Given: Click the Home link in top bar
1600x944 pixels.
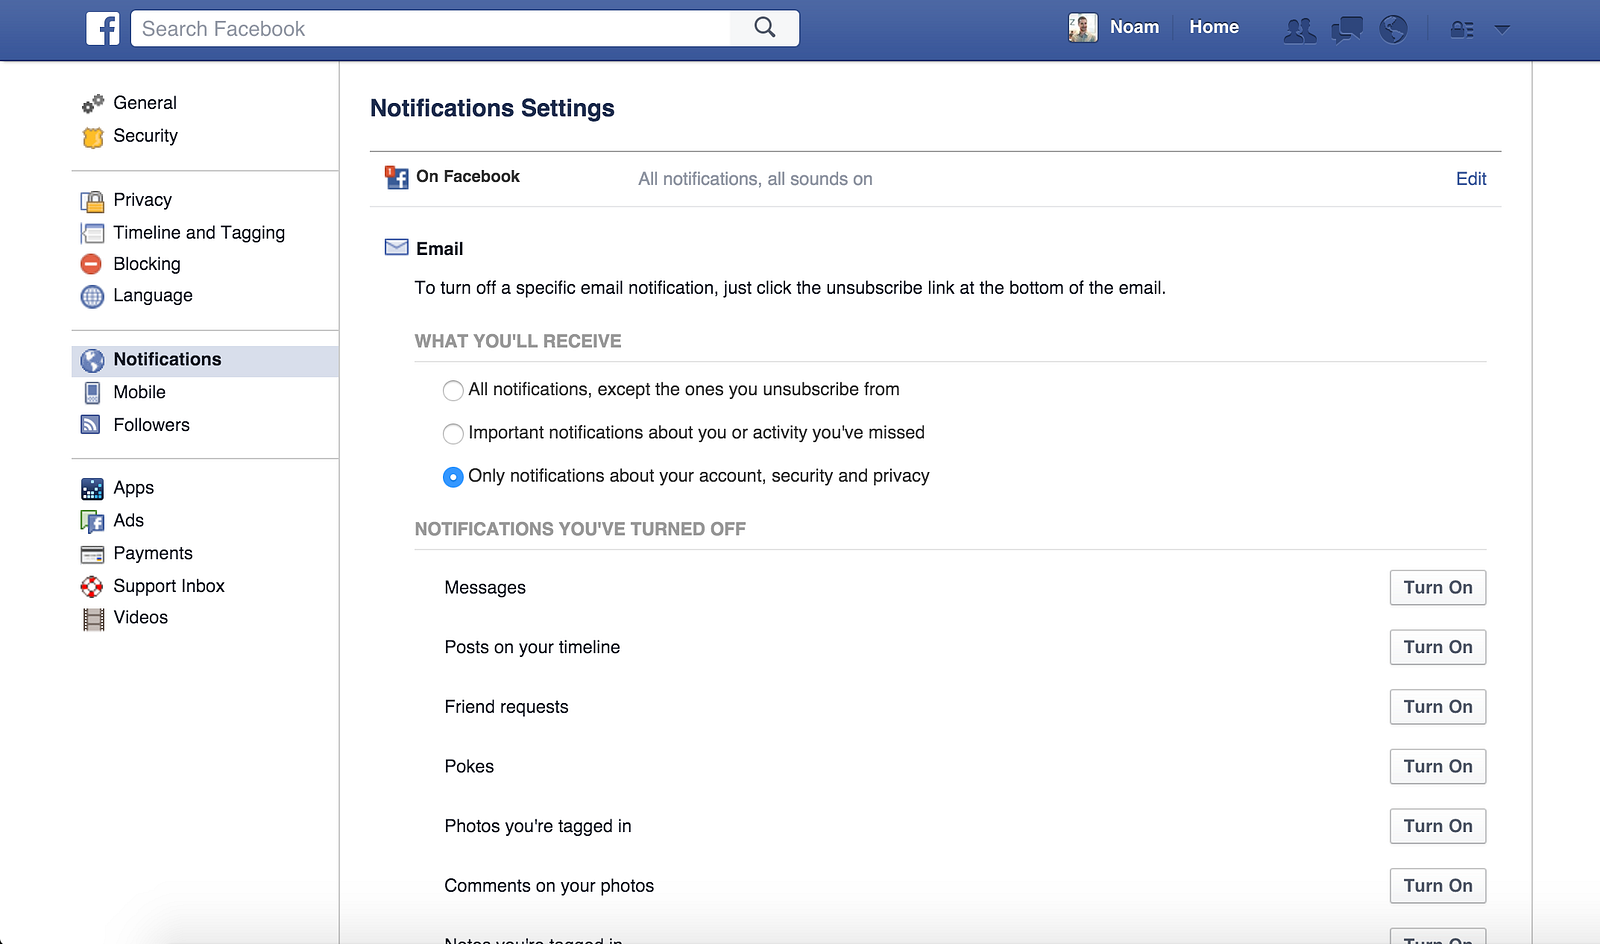Looking at the screenshot, I should (1214, 27).
